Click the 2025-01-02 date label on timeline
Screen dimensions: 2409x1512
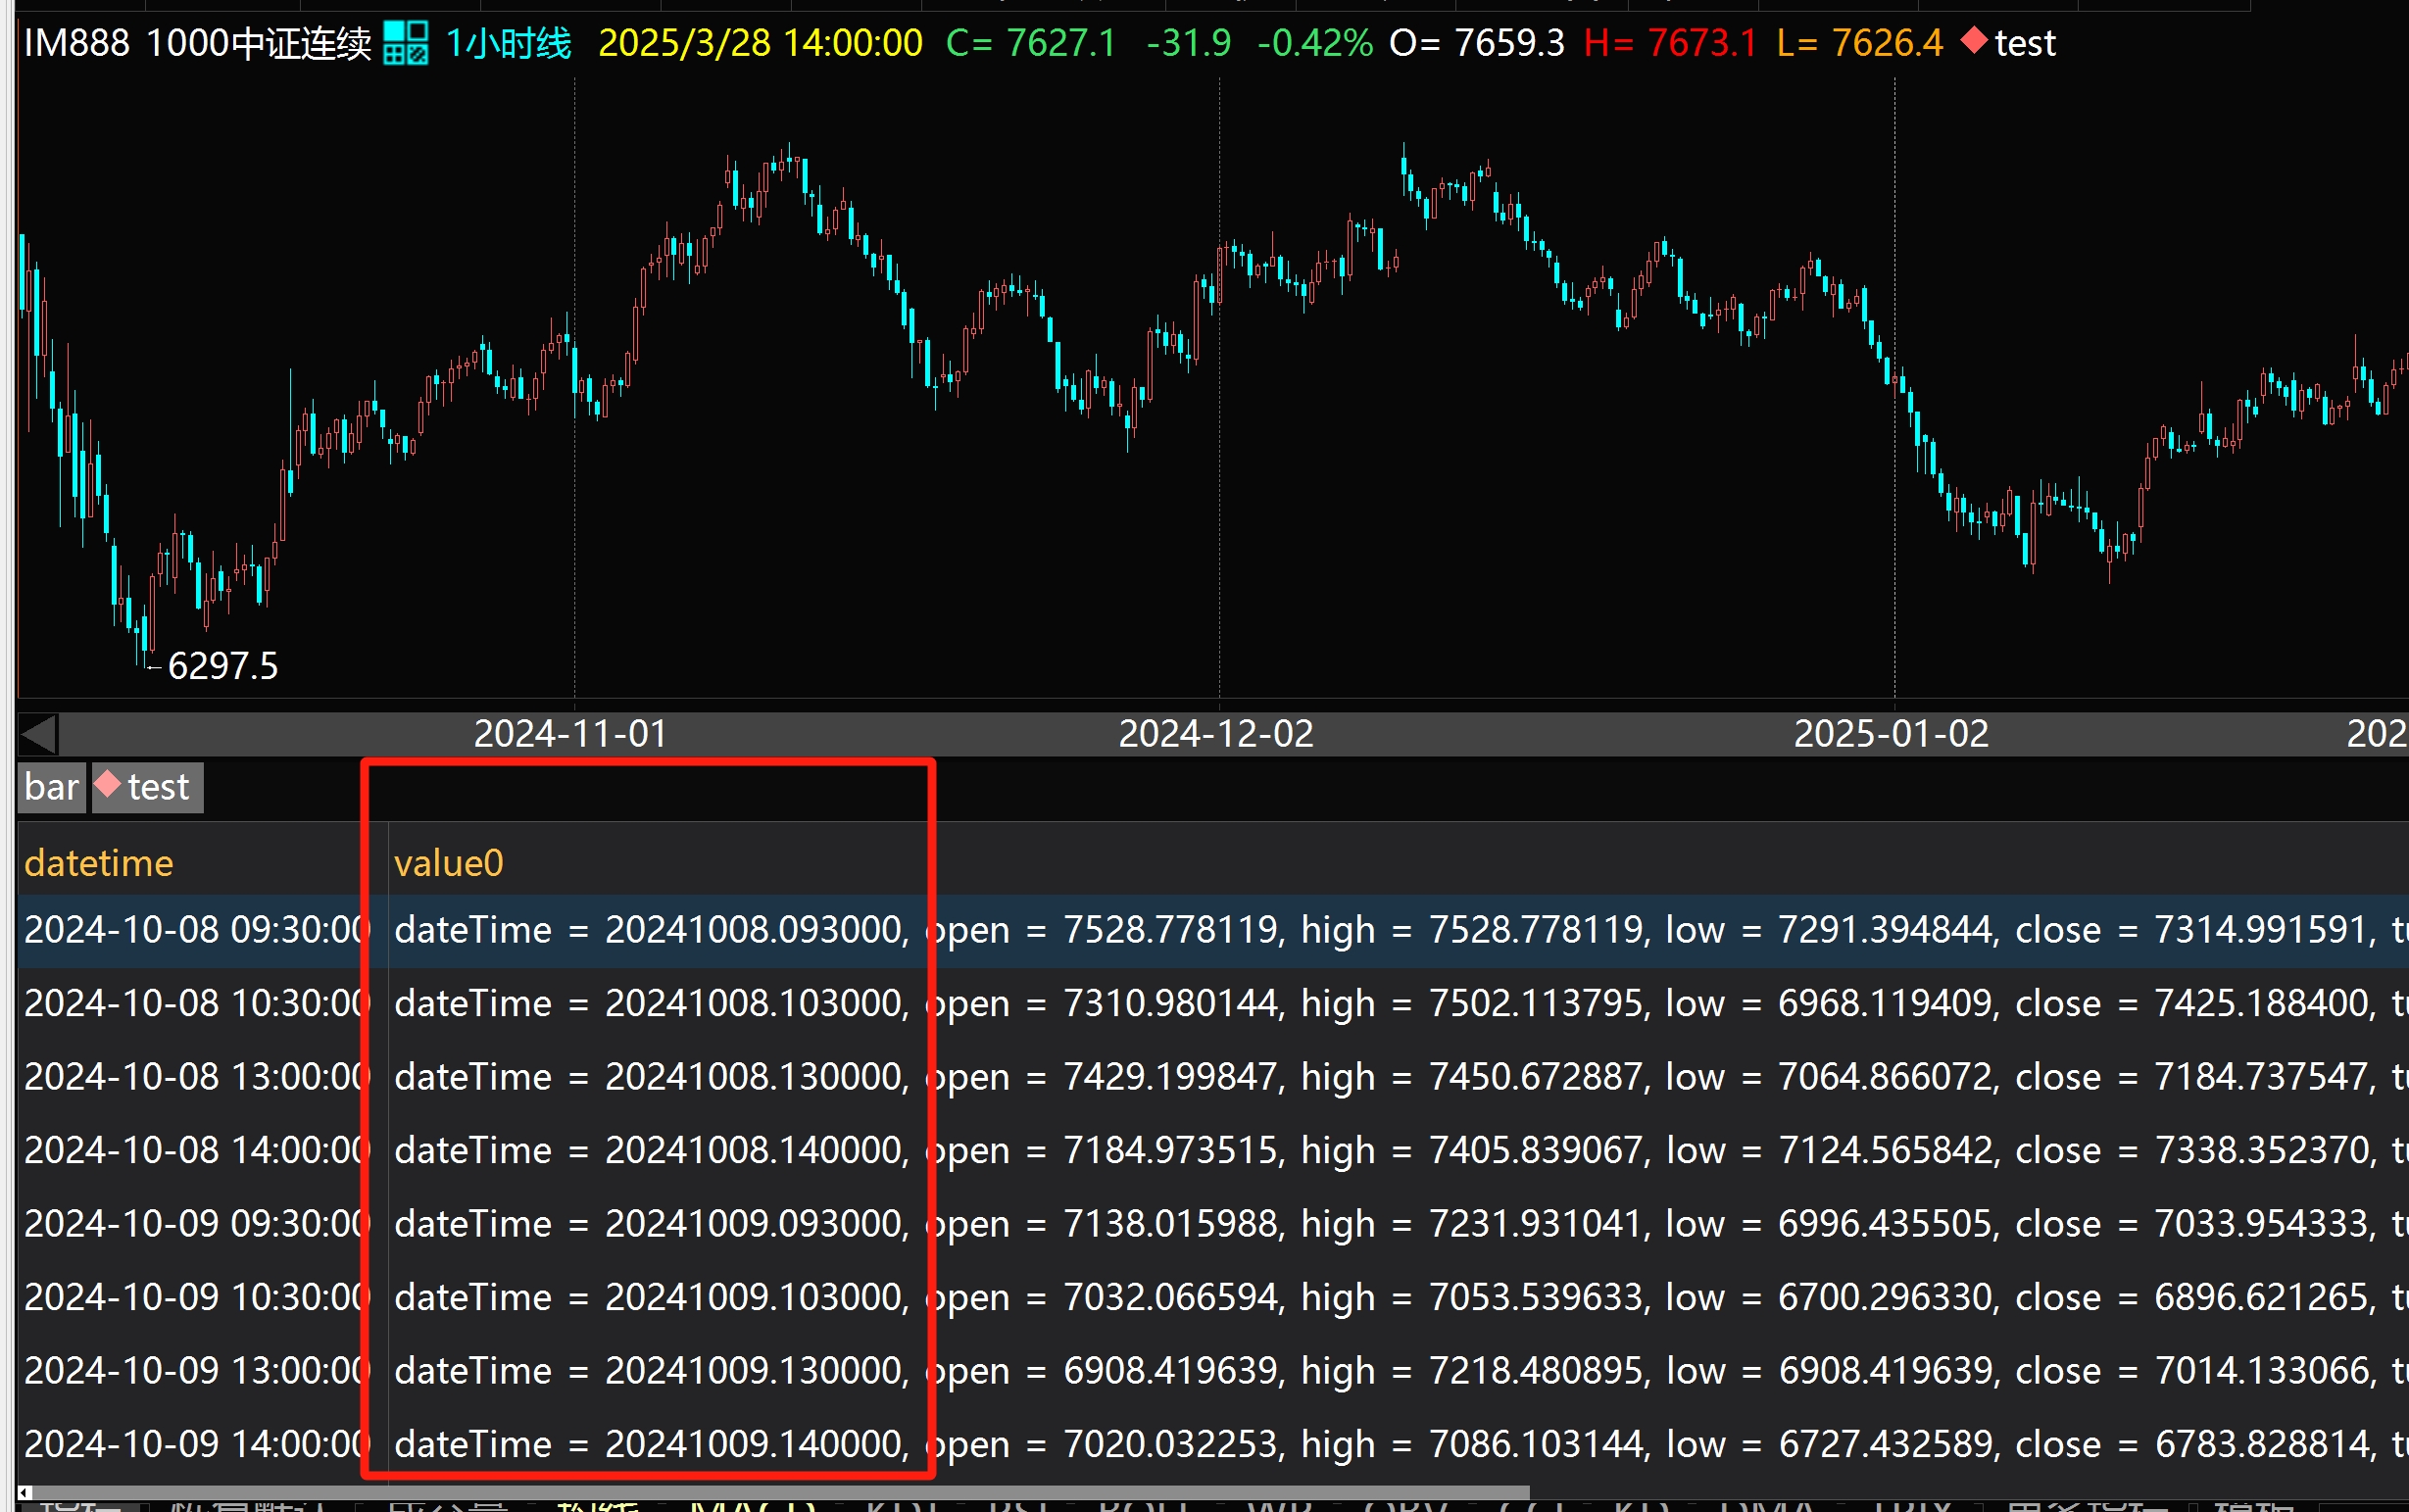(x=1891, y=734)
